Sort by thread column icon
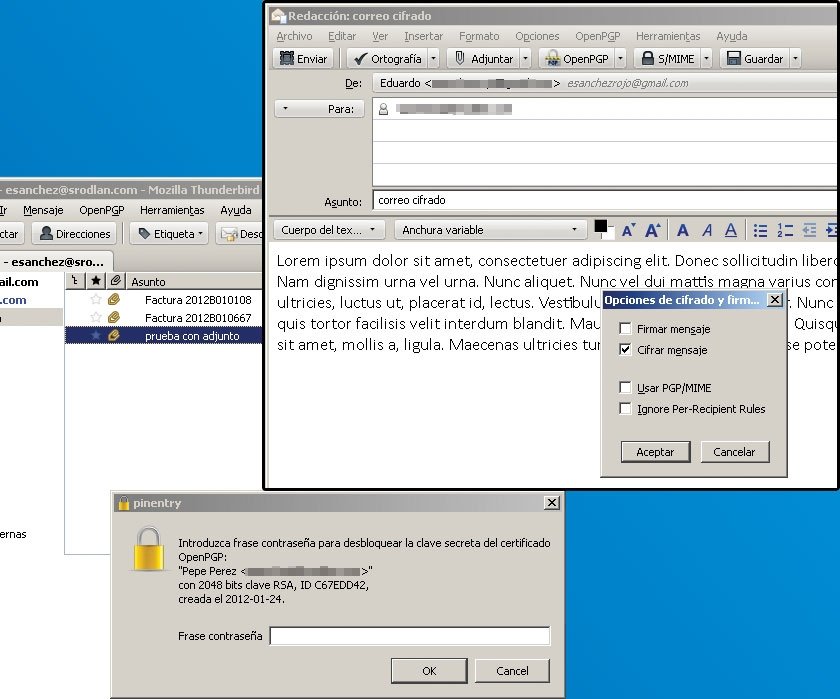Image resolution: width=840 pixels, height=699 pixels. pos(74,281)
